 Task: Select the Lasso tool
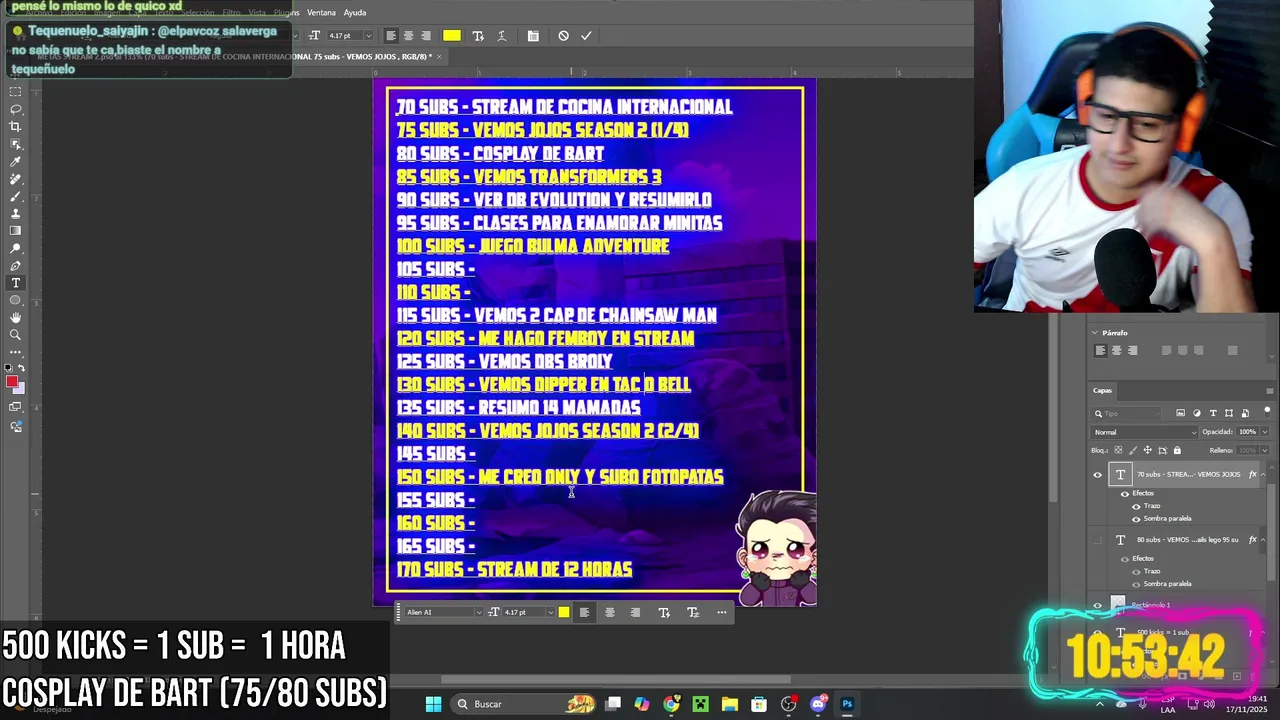click(x=15, y=109)
